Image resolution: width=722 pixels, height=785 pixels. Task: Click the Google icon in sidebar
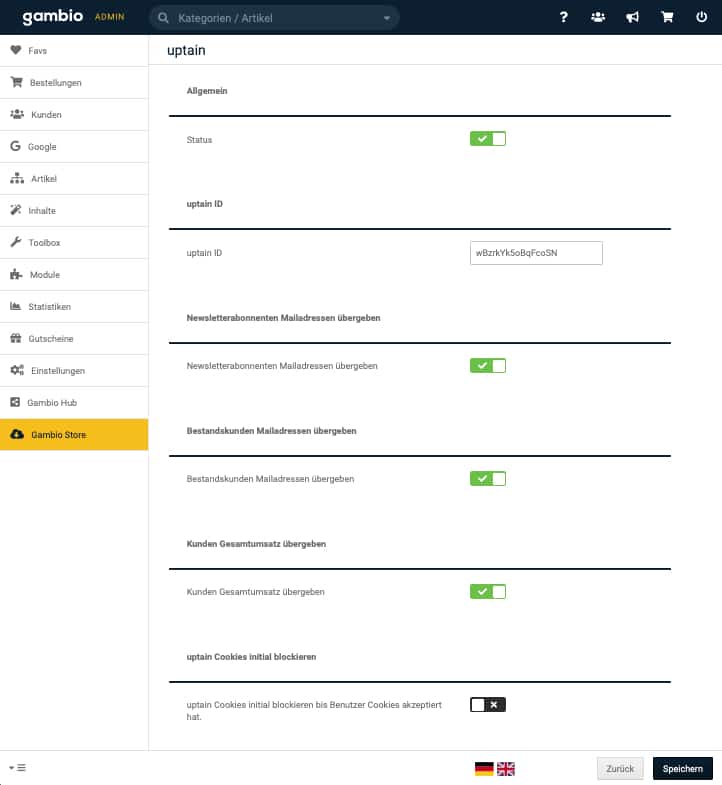(x=16, y=147)
